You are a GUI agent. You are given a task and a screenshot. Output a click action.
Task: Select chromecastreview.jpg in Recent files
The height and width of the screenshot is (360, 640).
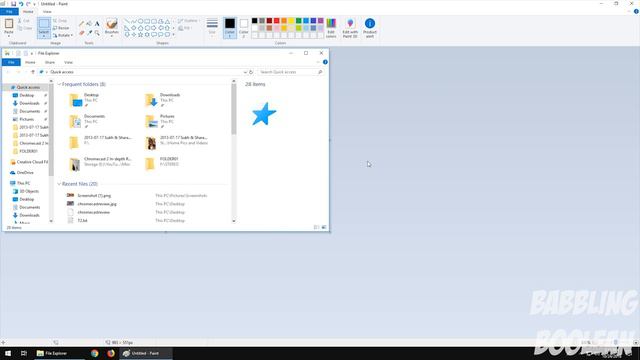pyautogui.click(x=97, y=204)
